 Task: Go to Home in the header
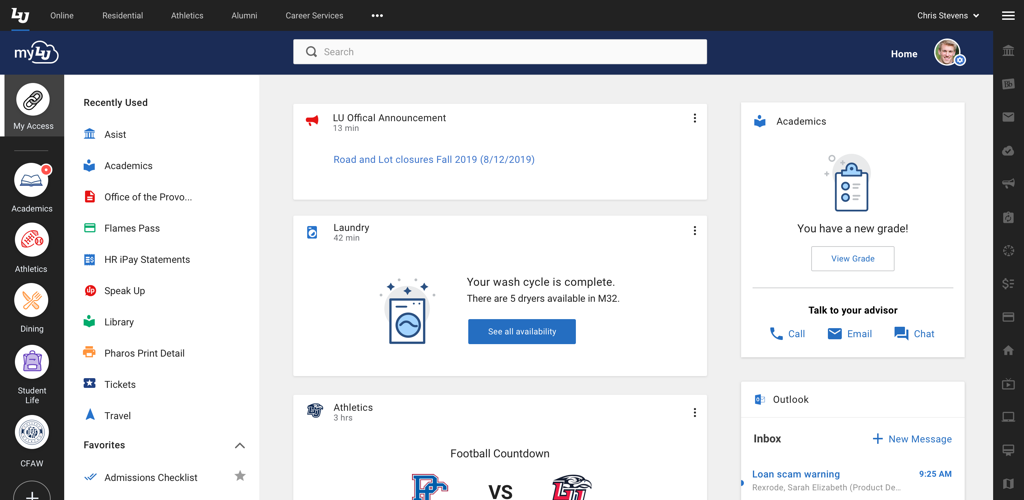click(x=904, y=54)
